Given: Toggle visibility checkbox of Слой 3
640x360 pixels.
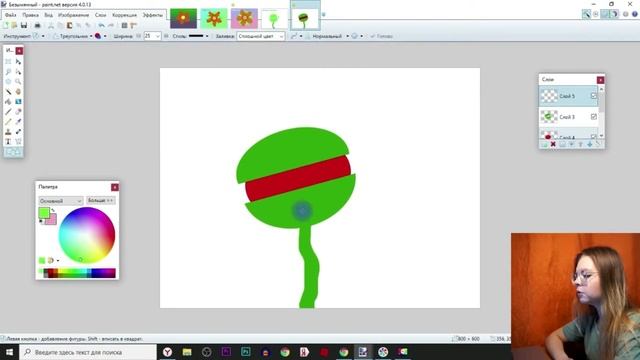Looking at the screenshot, I should tap(593, 117).
